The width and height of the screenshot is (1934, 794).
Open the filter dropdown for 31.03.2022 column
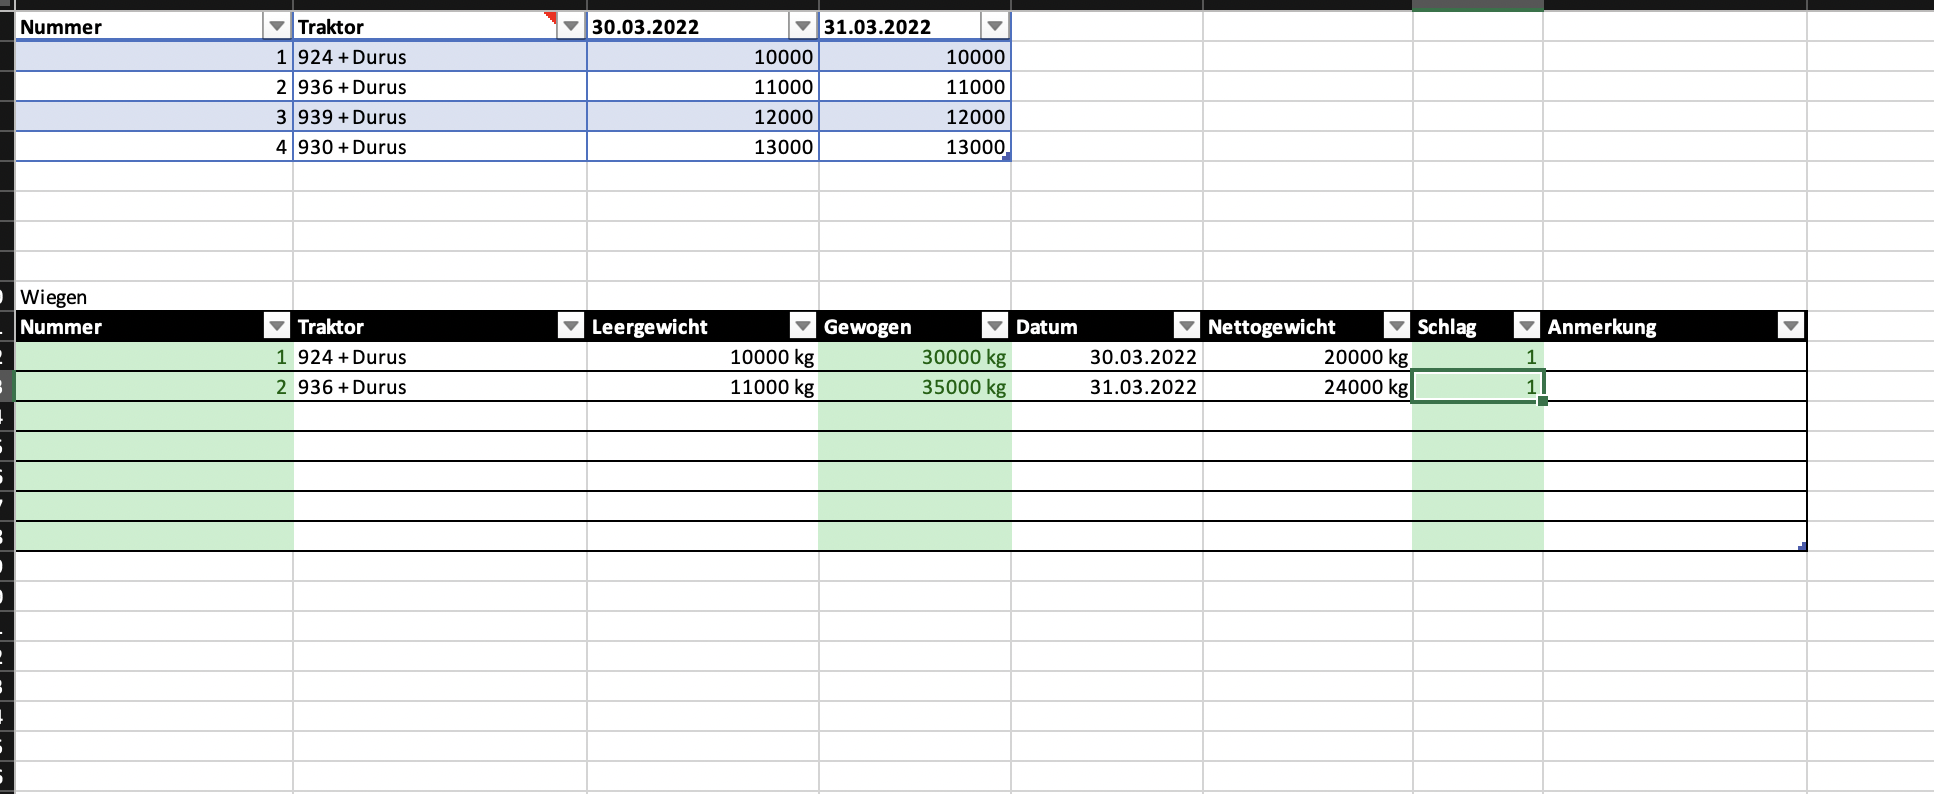pyautogui.click(x=995, y=26)
